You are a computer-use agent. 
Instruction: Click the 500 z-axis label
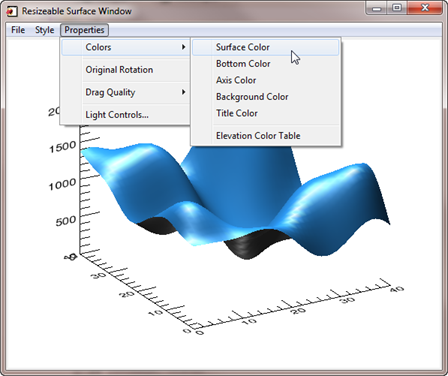pyautogui.click(x=66, y=221)
